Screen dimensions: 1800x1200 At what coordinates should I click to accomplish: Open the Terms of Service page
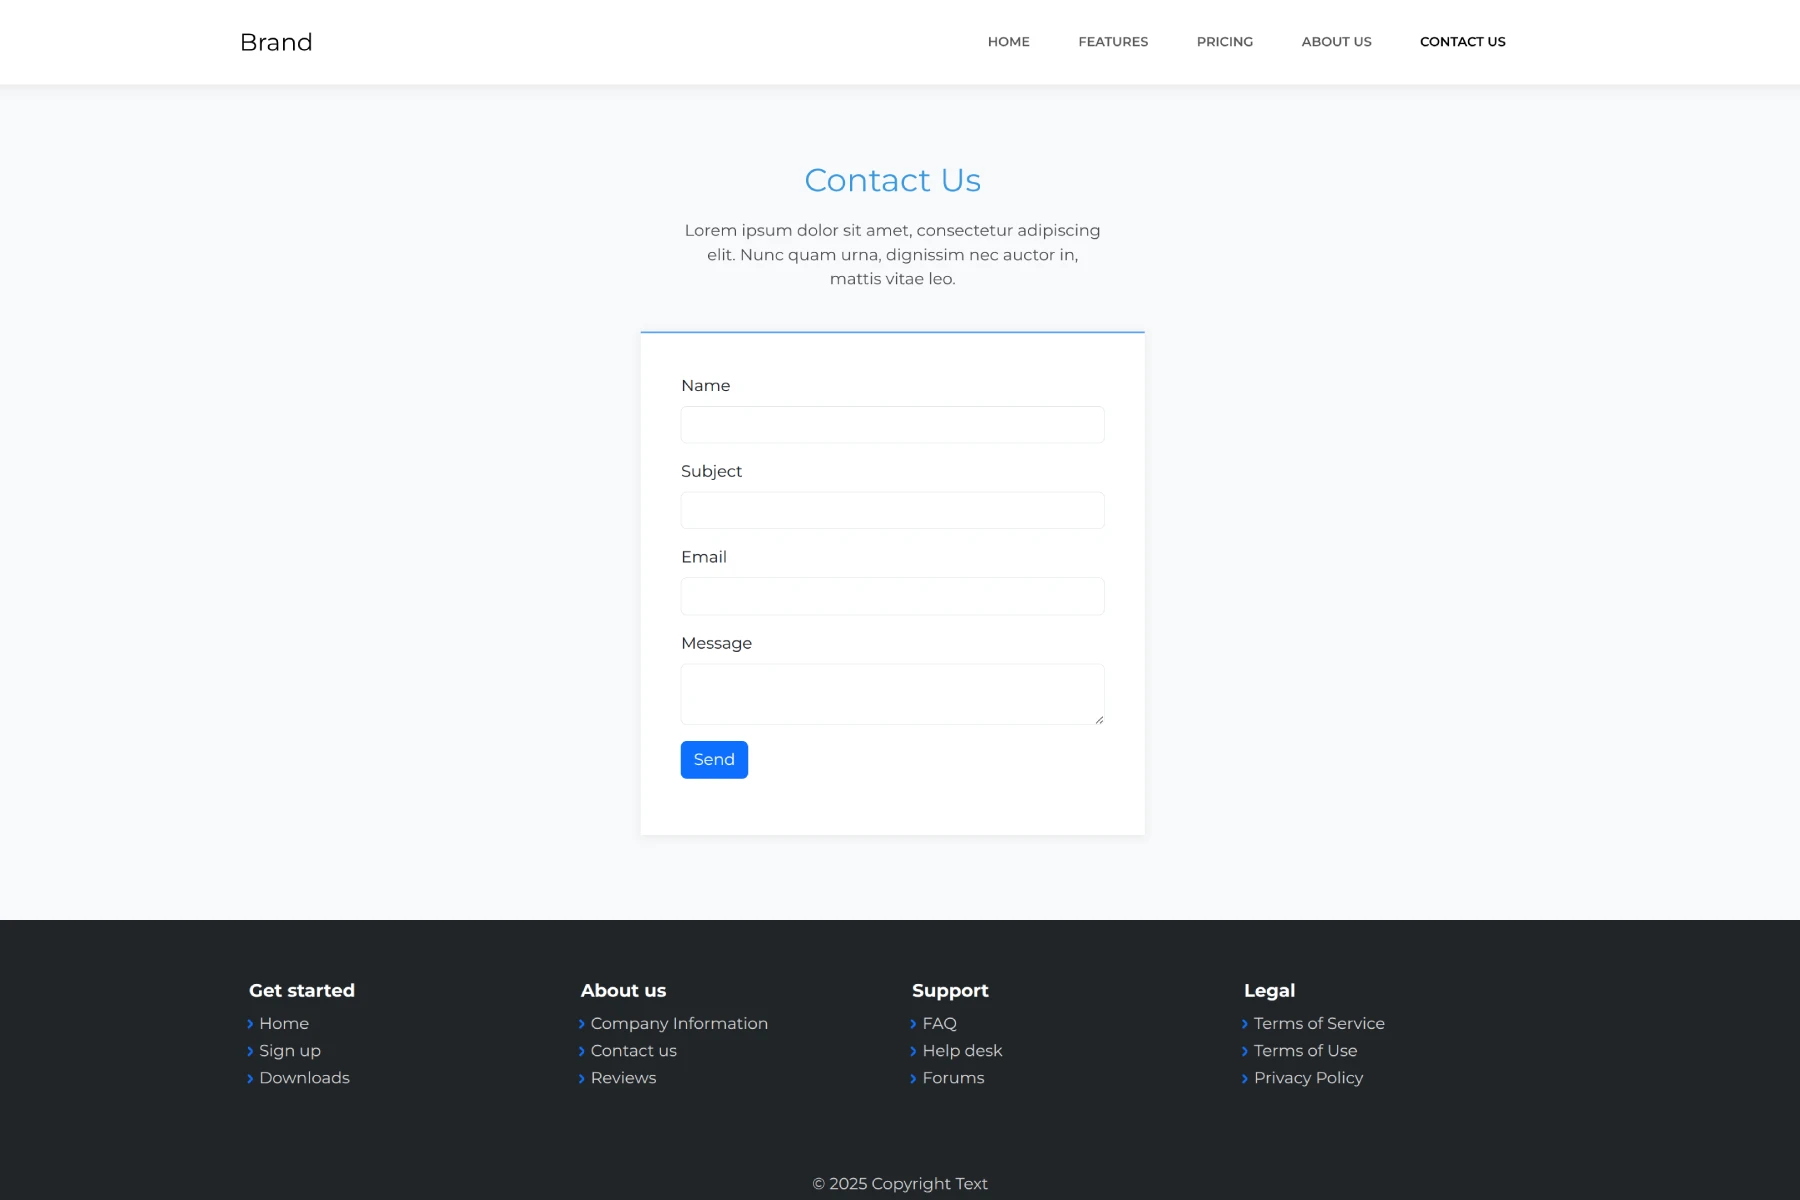click(x=1318, y=1023)
